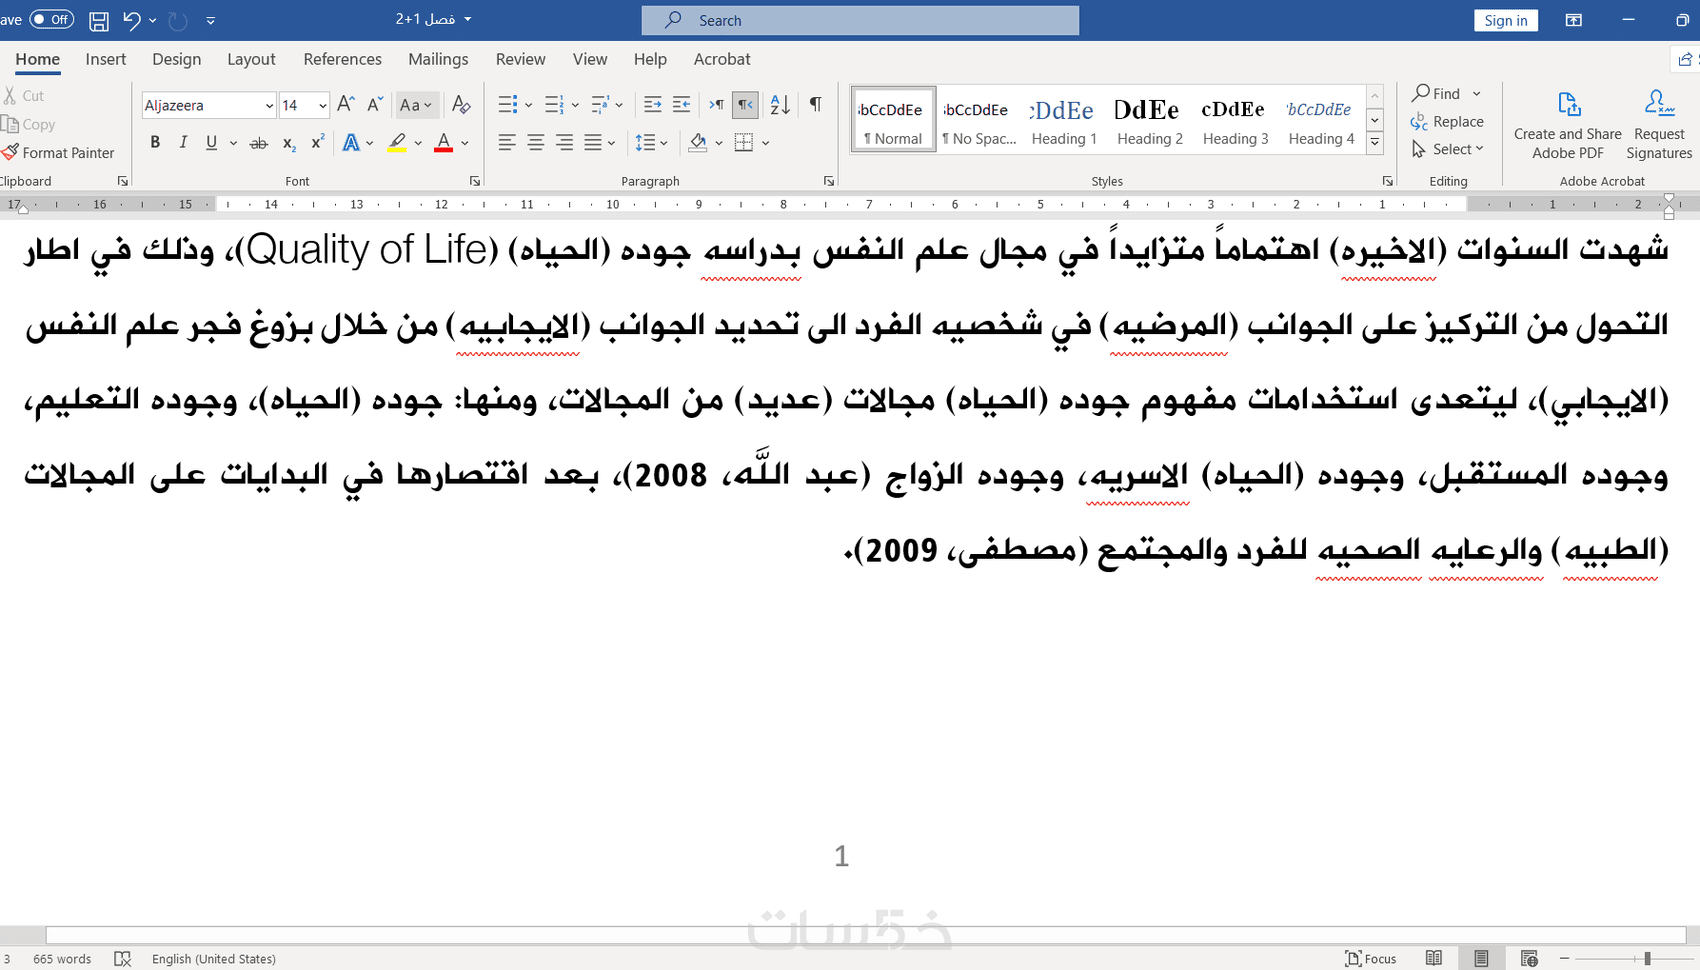
Task: Open Create and Share Adobe PDF
Action: tap(1568, 126)
